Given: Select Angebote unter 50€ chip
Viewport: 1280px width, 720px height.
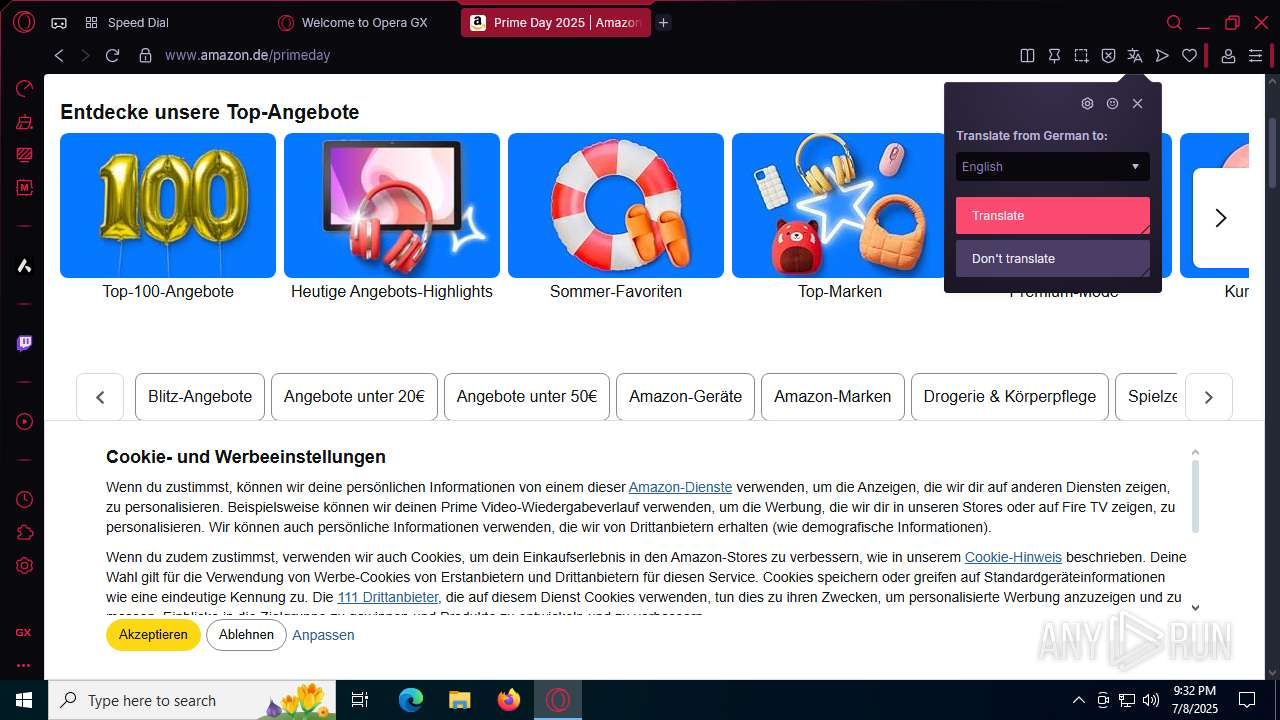Looking at the screenshot, I should click(x=527, y=397).
